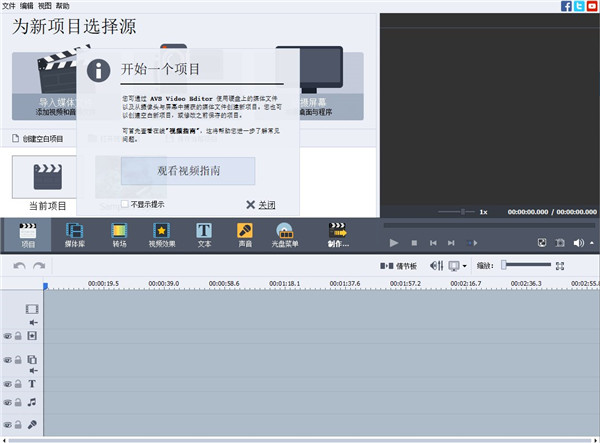Open the 媒体库 media library tab

(x=75, y=234)
